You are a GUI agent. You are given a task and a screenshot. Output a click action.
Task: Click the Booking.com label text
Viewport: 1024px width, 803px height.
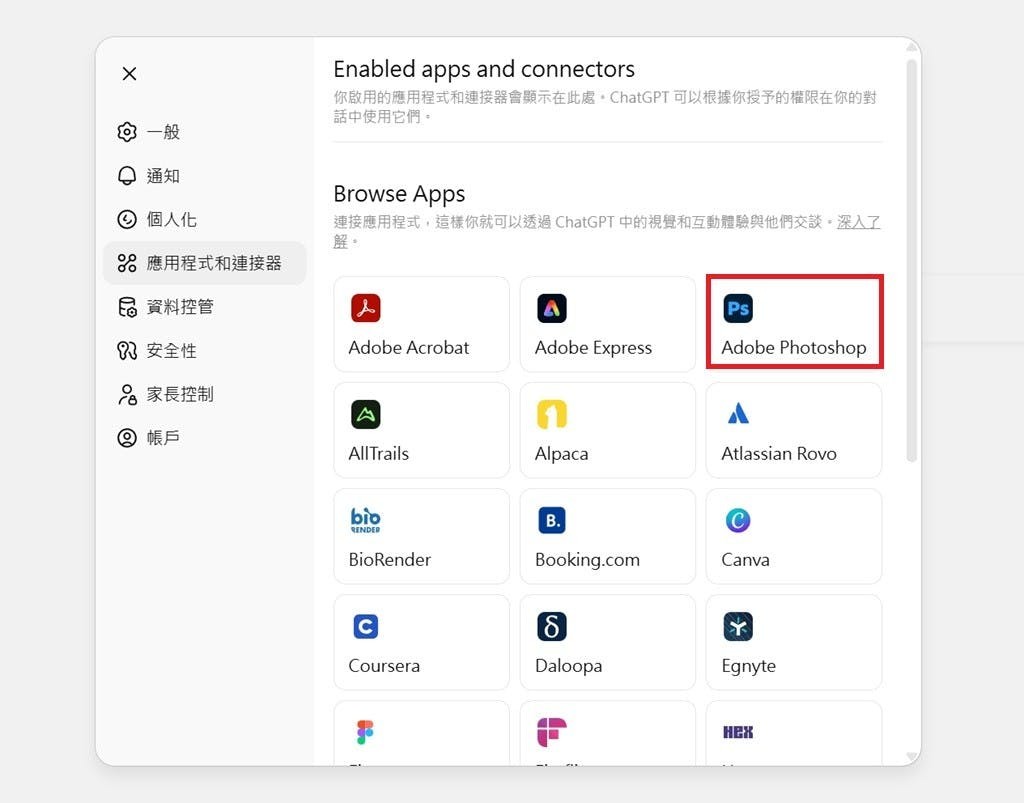[x=587, y=559]
